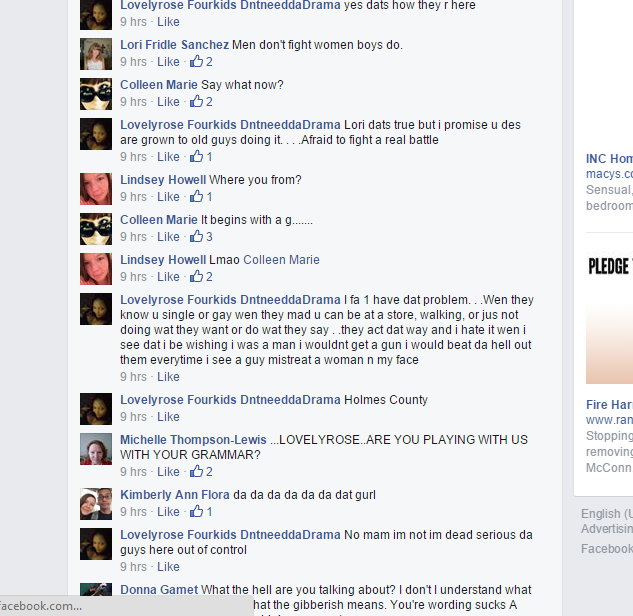Click thumbs-up count on Lori Fridle Sanchez's comment

point(209,62)
